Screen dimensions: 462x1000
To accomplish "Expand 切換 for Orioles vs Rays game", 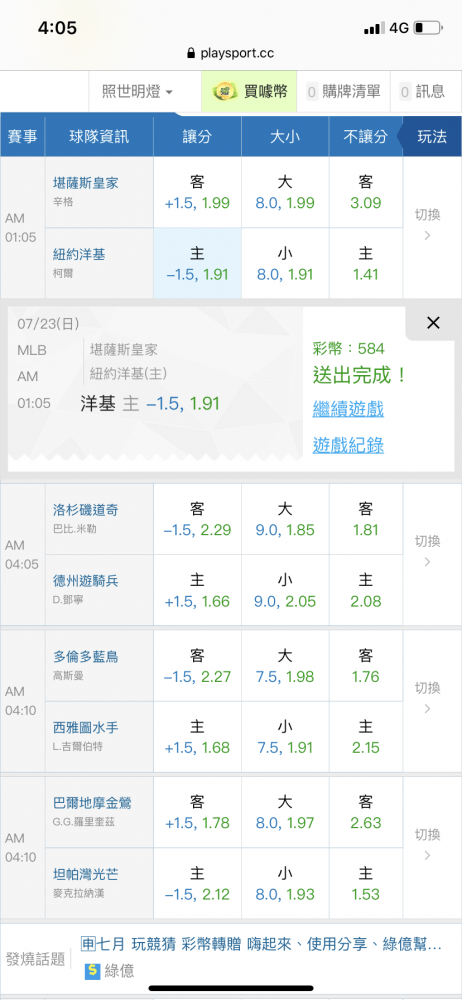I will tap(427, 844).
